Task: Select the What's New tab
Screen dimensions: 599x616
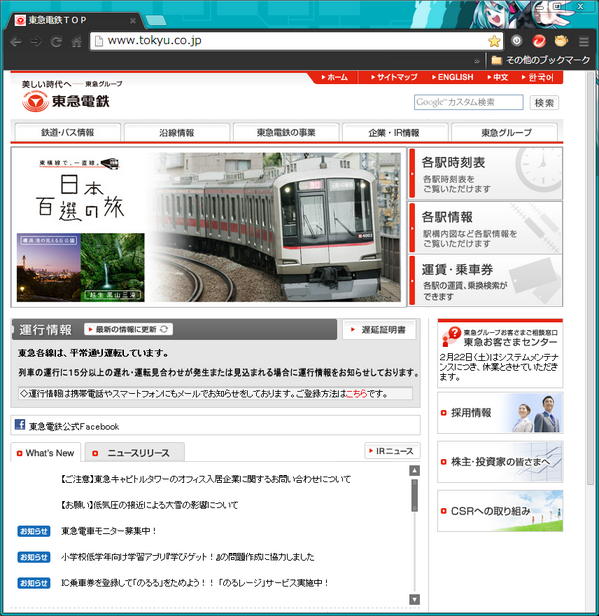Action: (x=46, y=453)
